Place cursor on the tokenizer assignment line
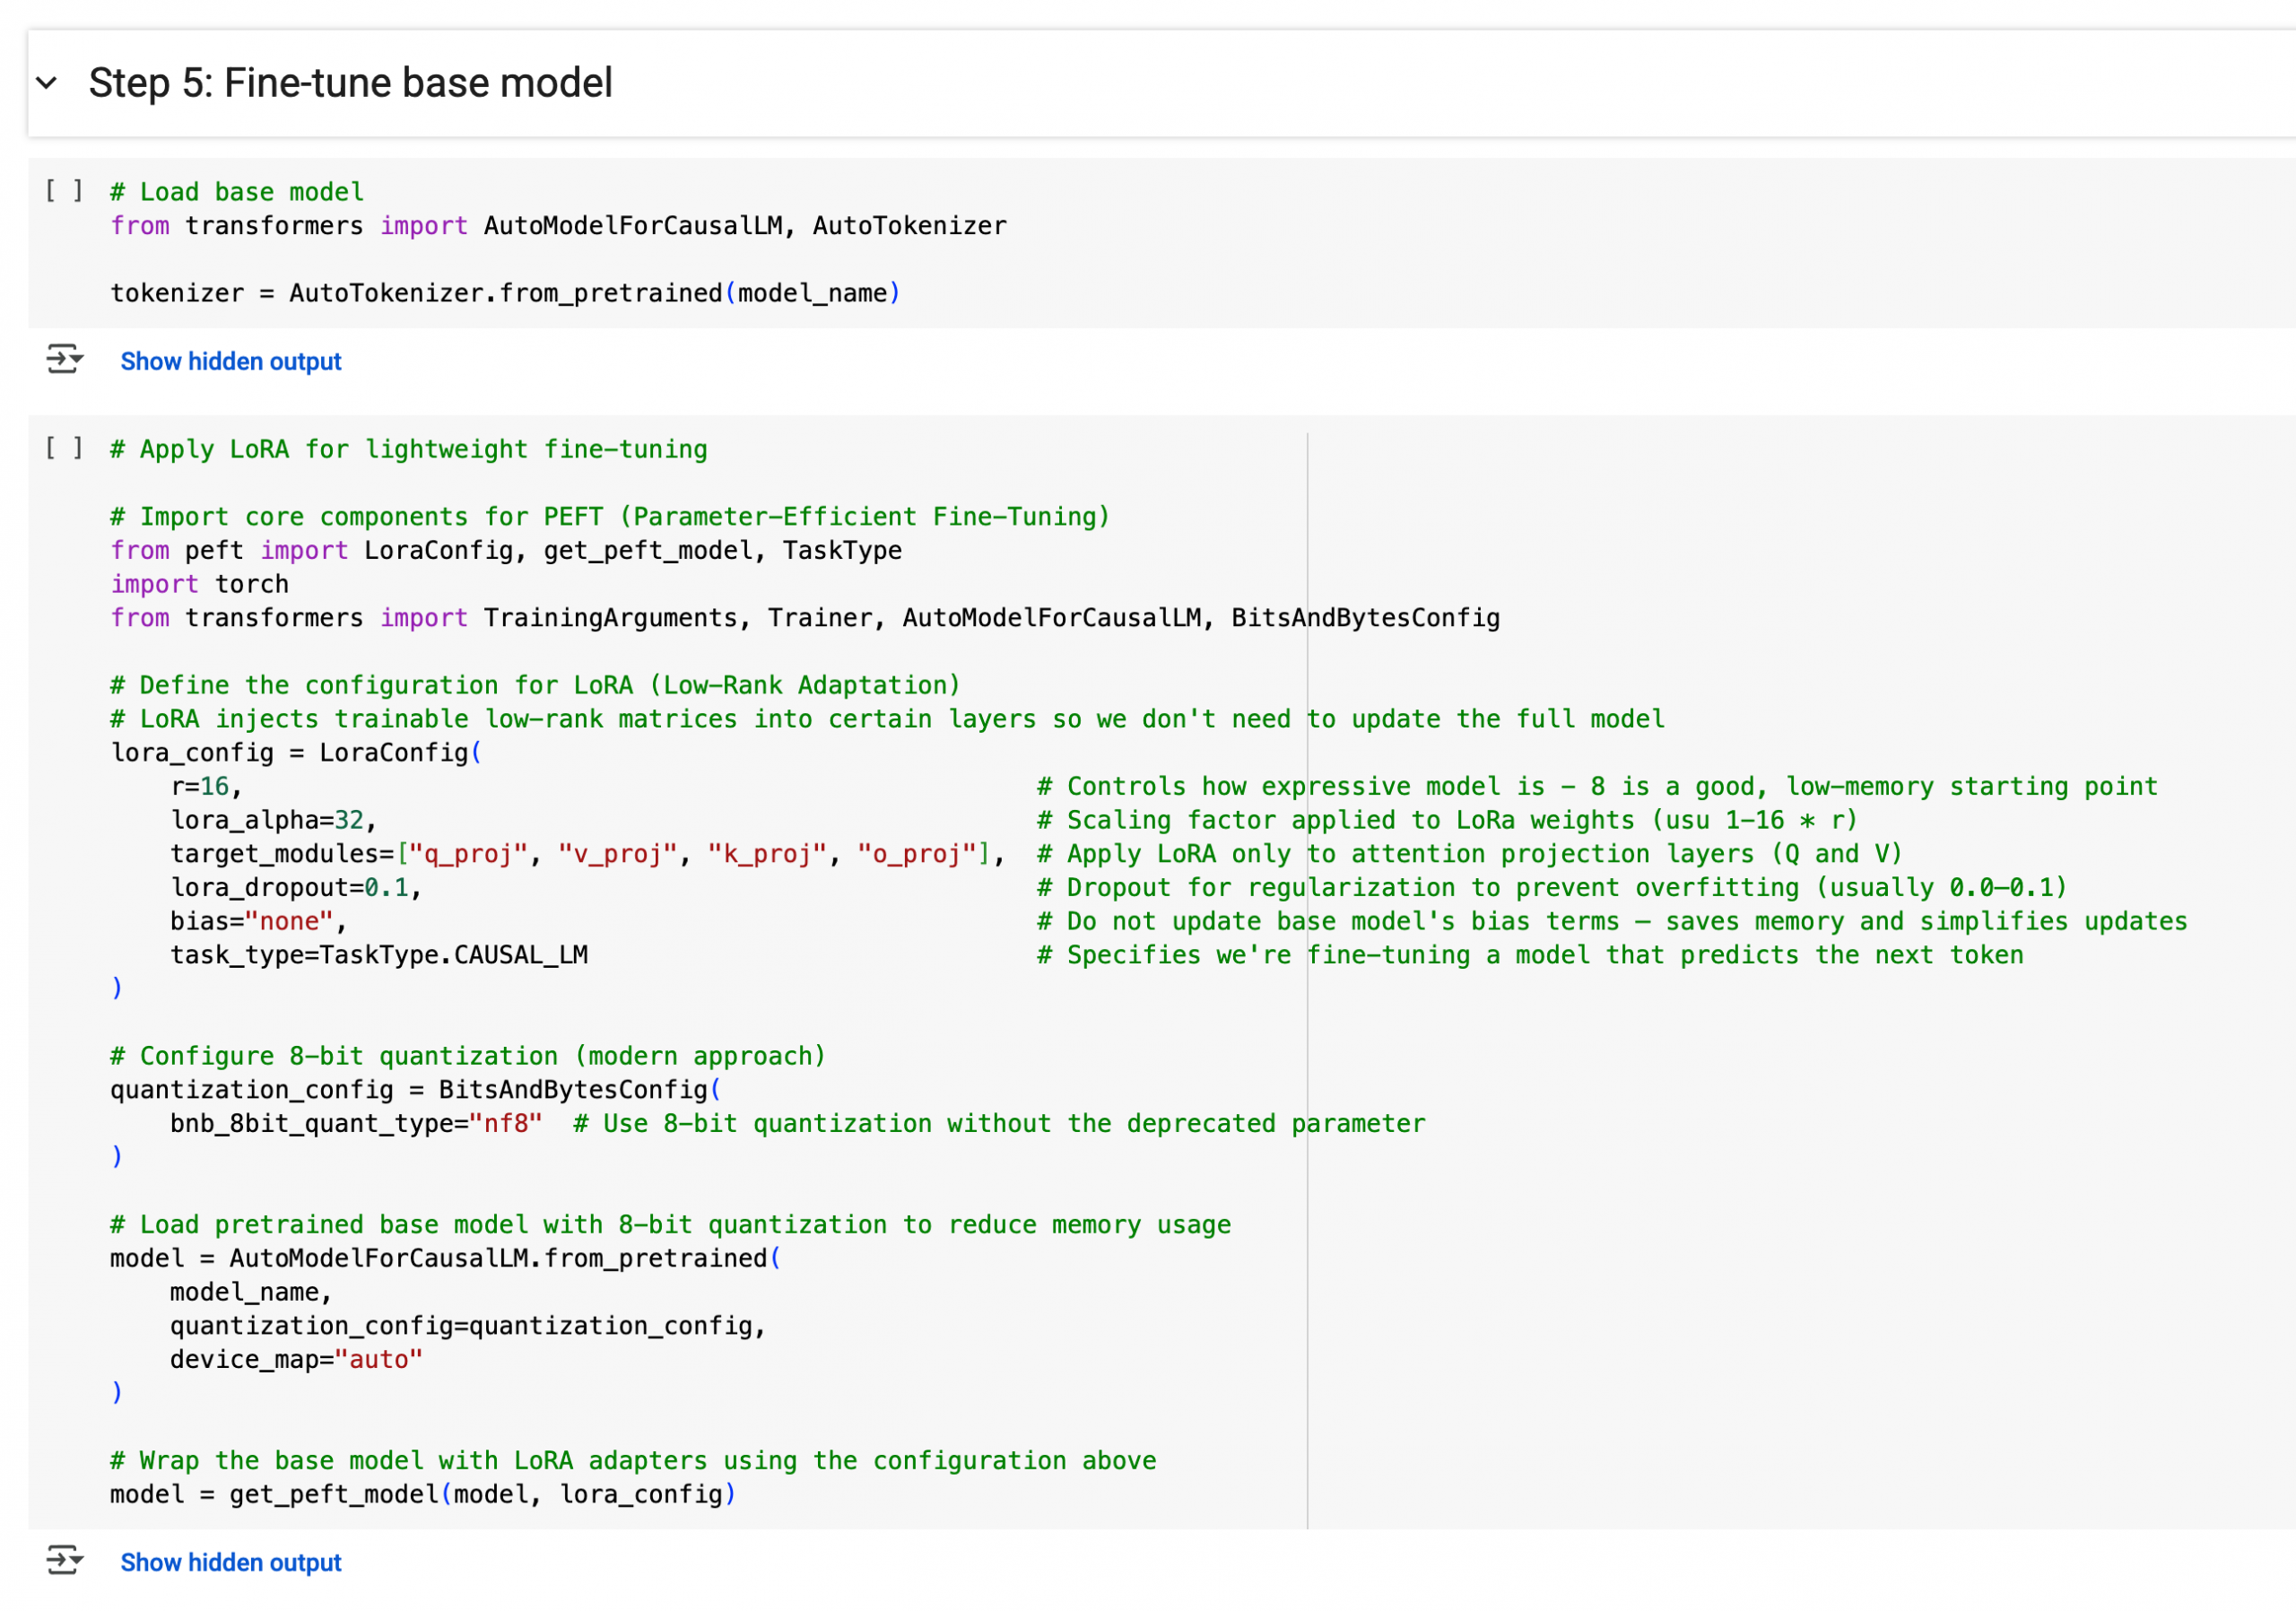2296x1611 pixels. click(x=504, y=293)
